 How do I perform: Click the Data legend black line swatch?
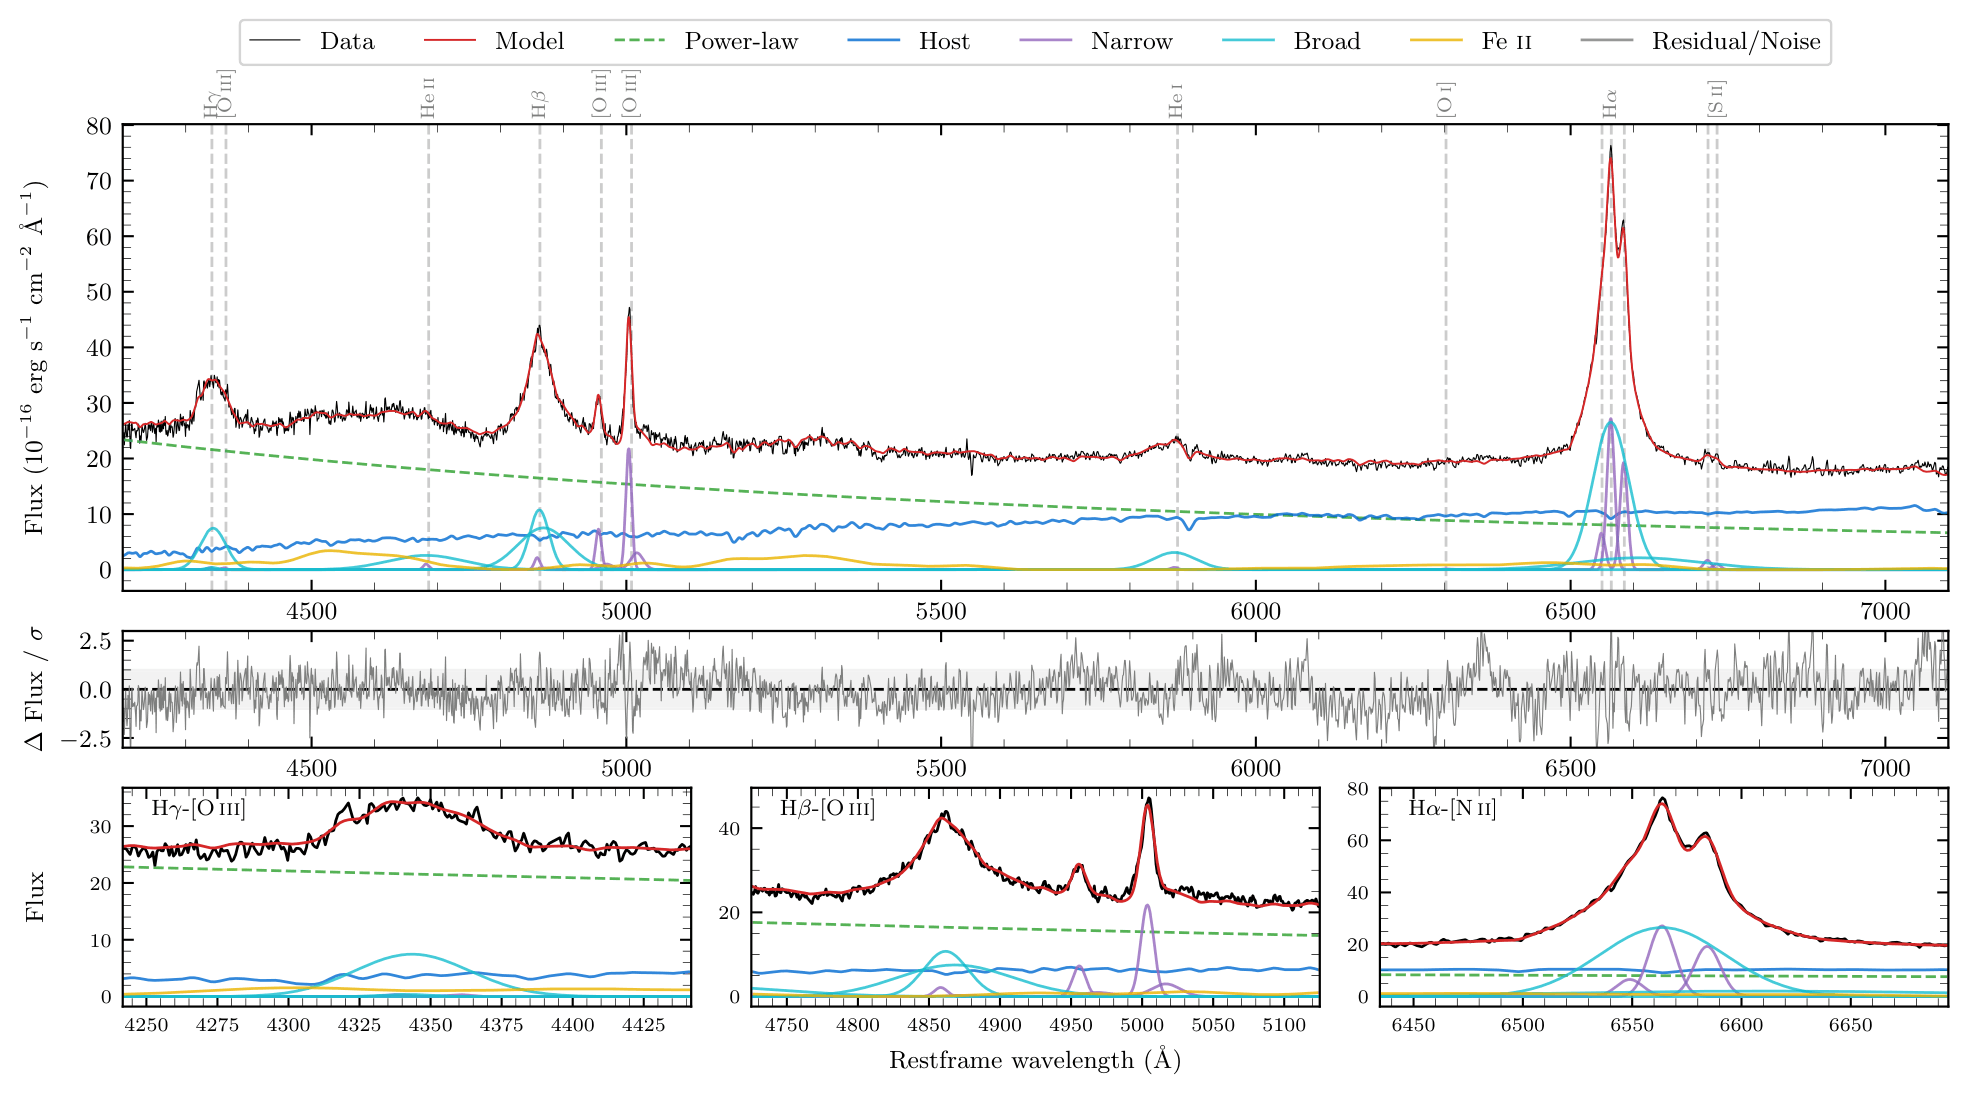click(274, 41)
